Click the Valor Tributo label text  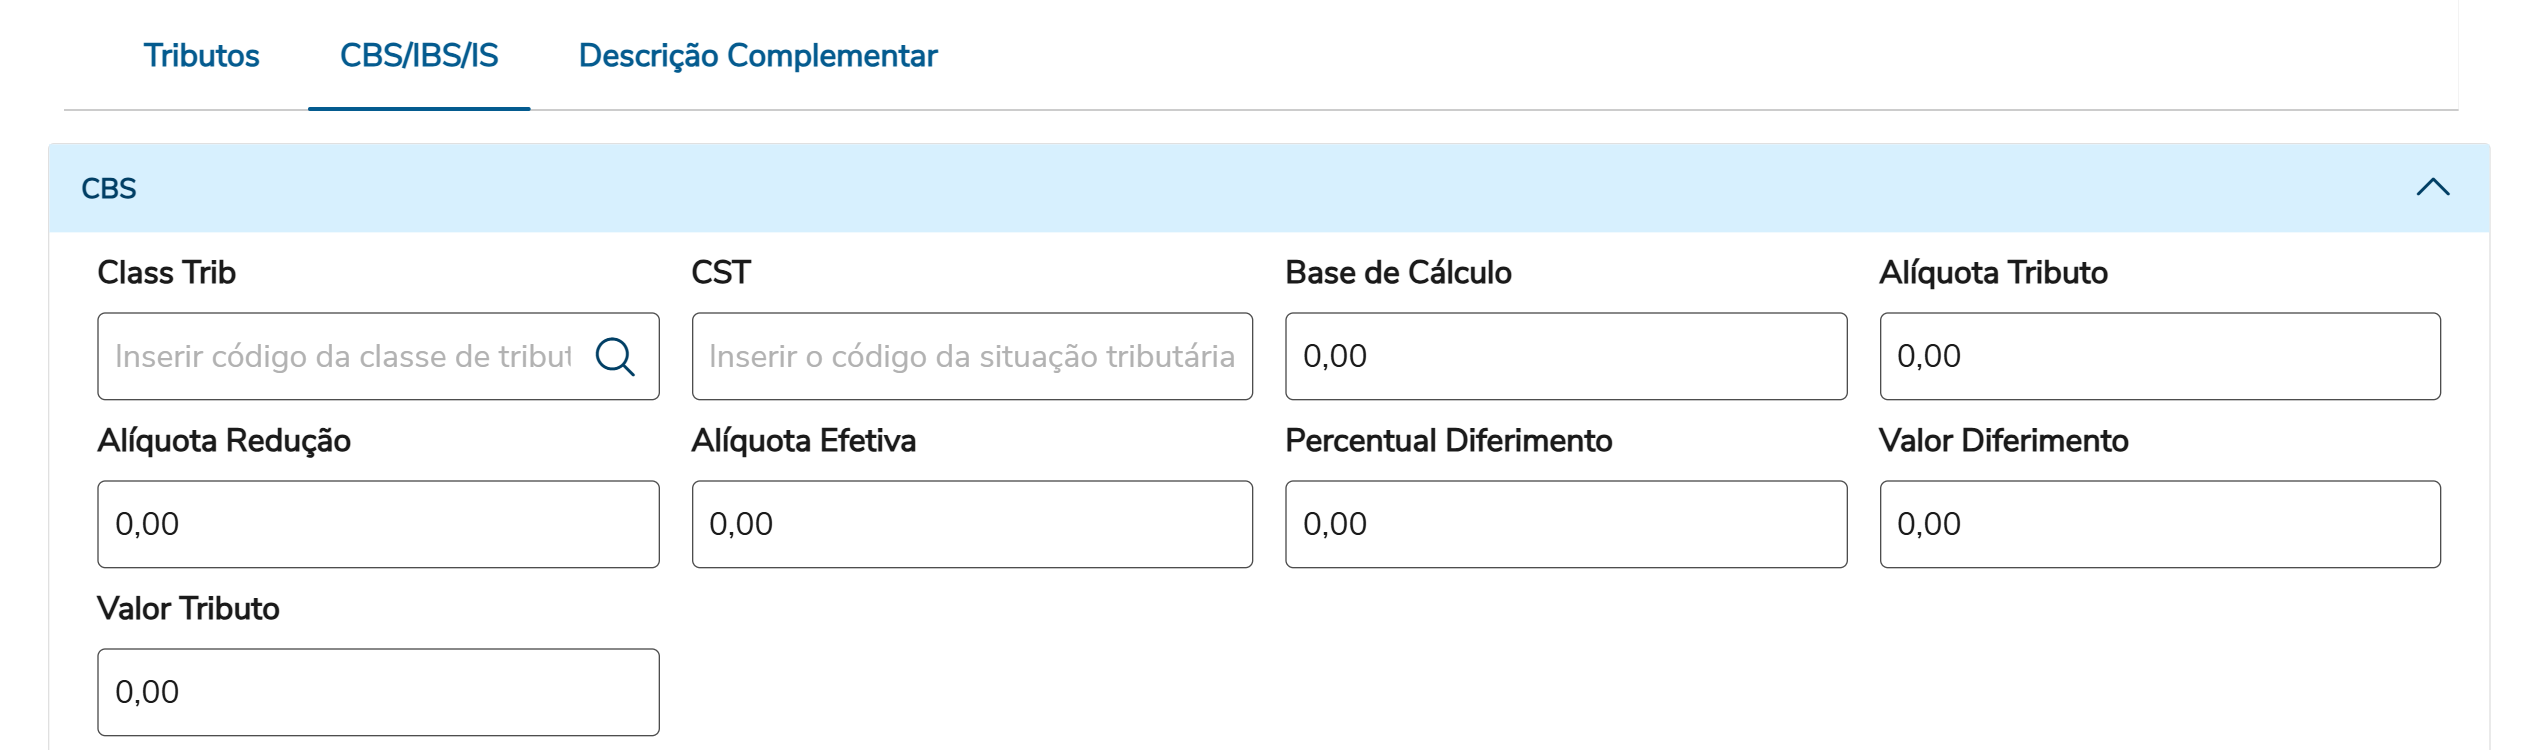[188, 609]
